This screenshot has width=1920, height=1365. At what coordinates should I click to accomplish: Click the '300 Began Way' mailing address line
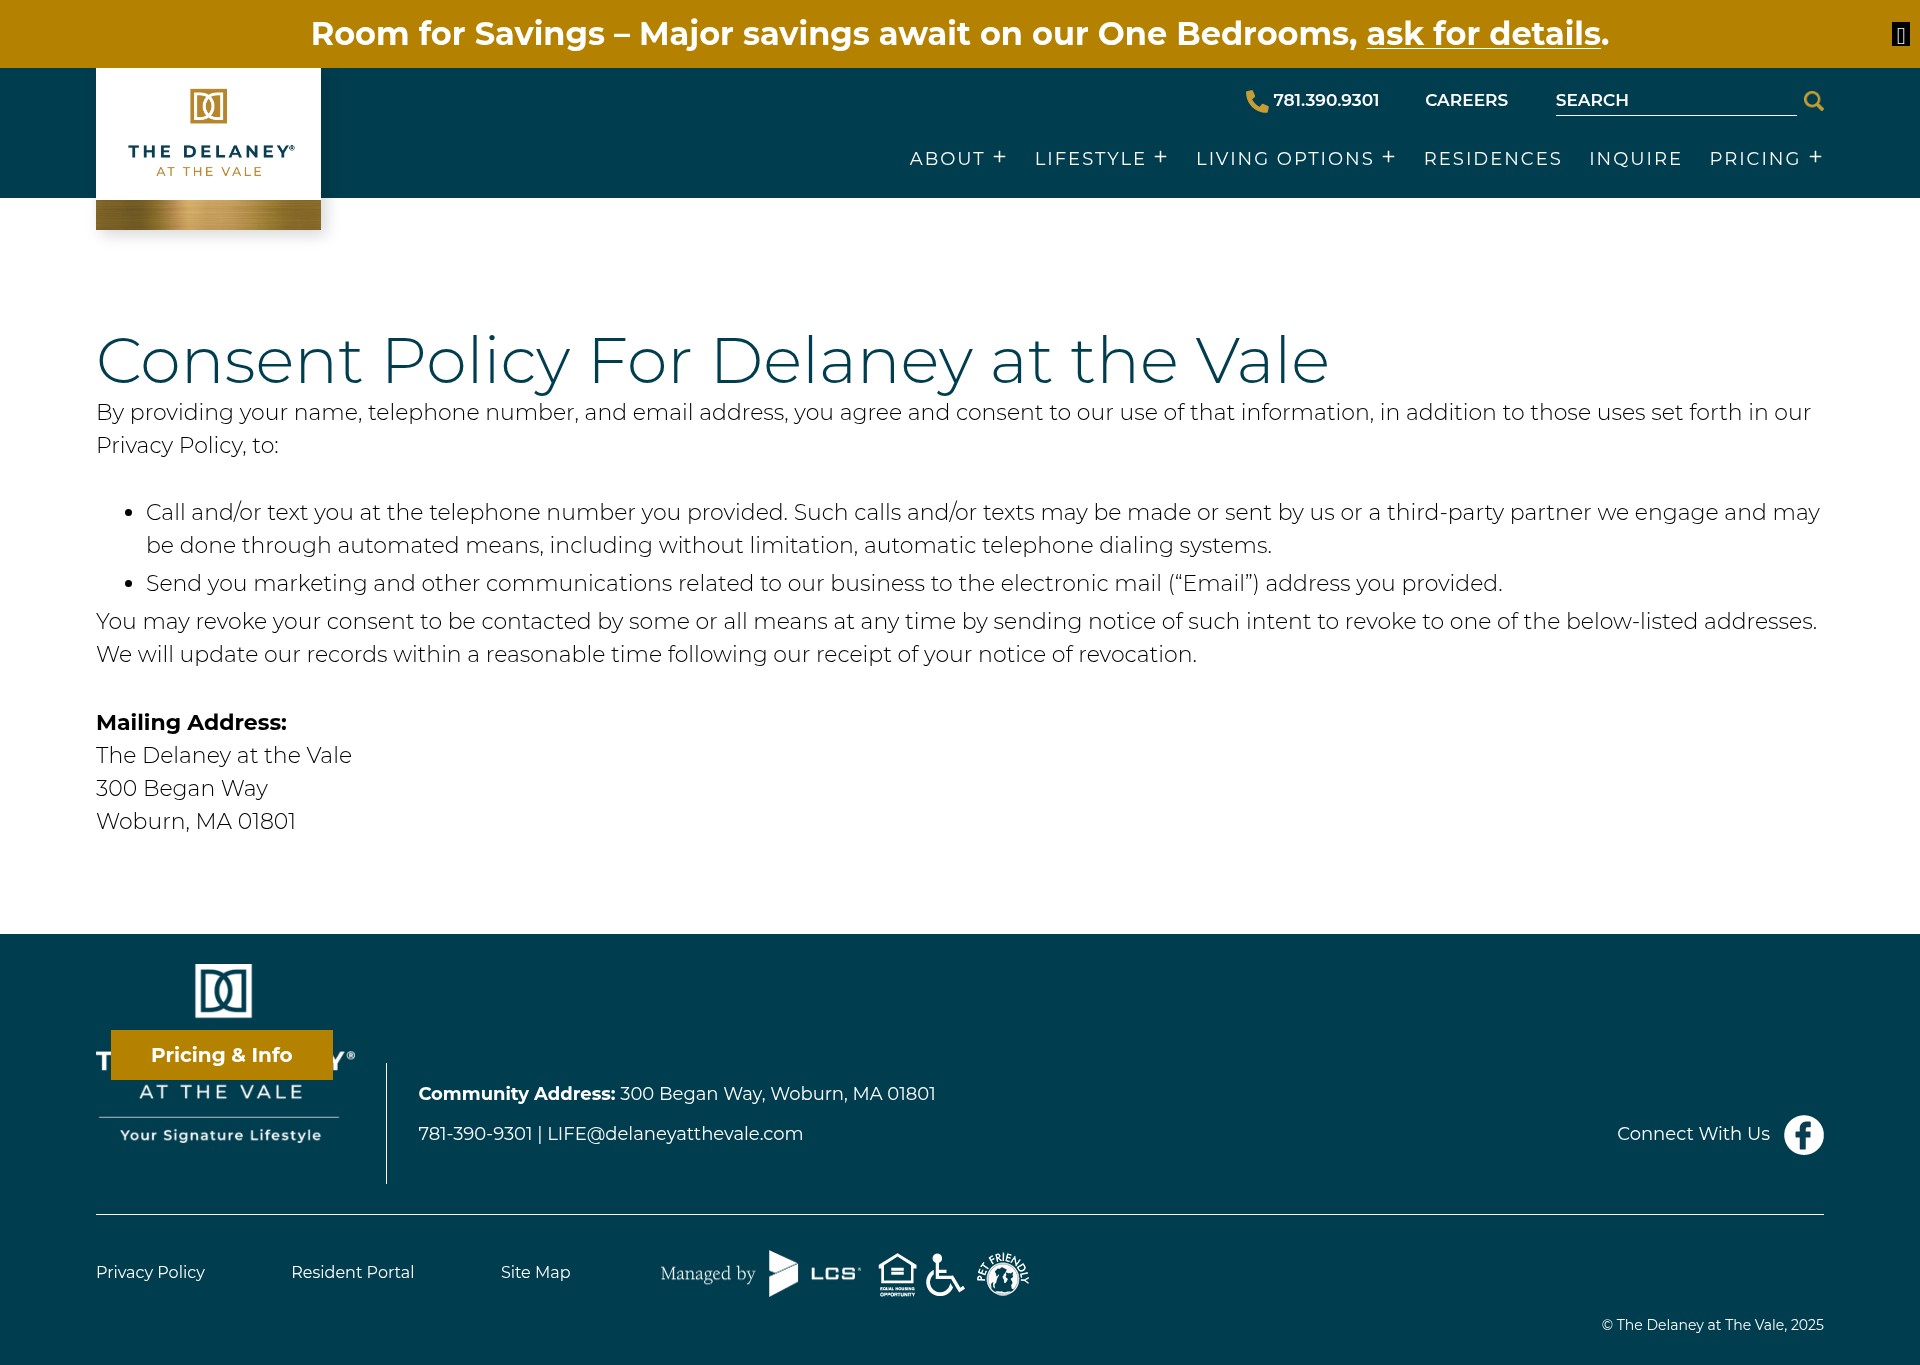(182, 788)
